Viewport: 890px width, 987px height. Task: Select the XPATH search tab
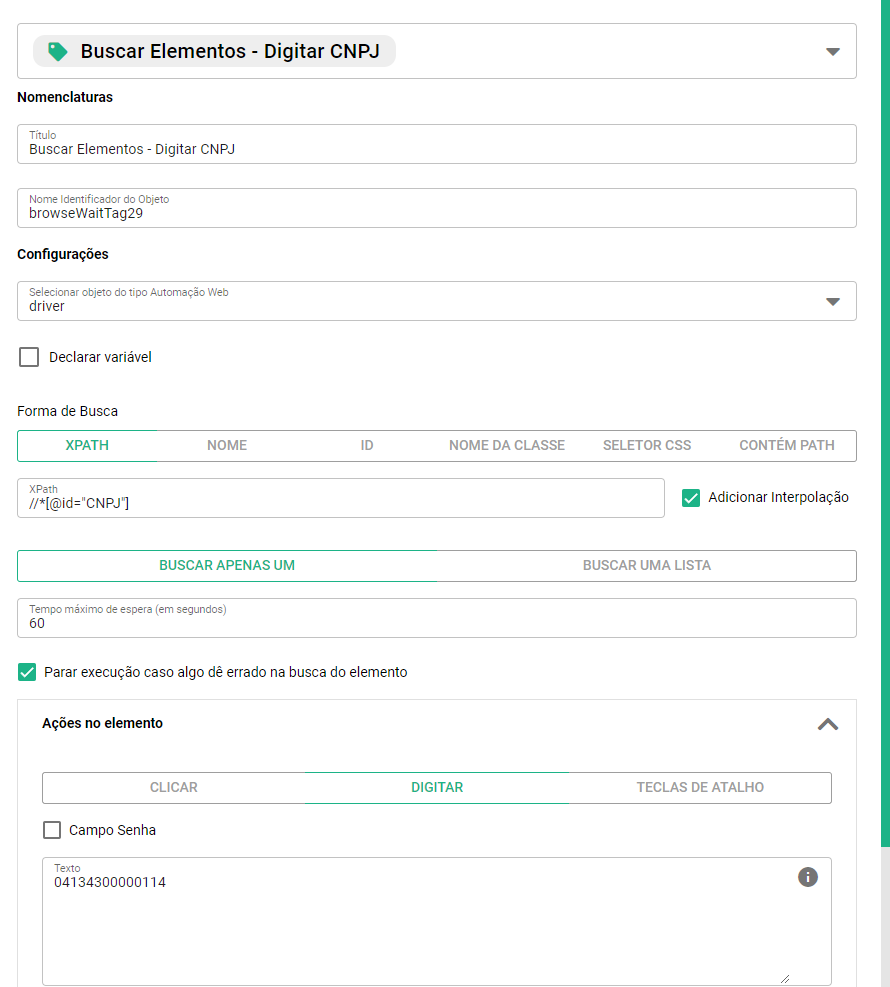click(87, 446)
